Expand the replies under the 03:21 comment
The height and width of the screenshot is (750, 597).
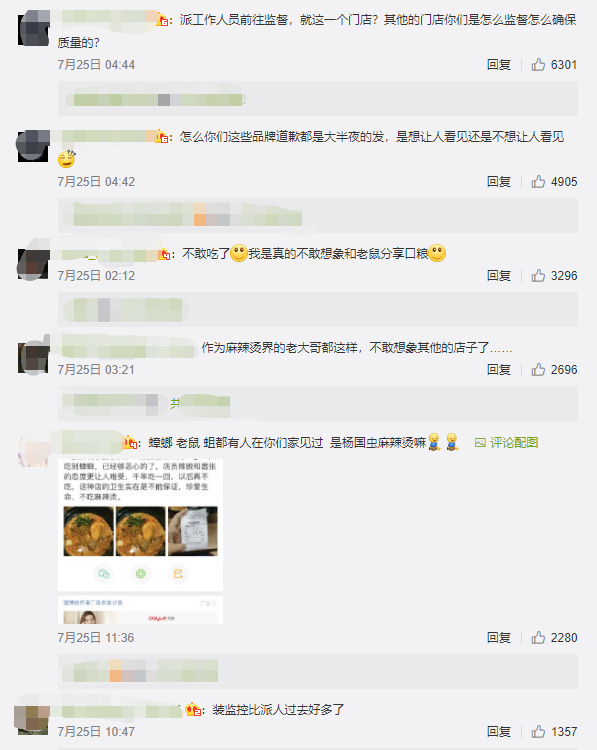(318, 404)
